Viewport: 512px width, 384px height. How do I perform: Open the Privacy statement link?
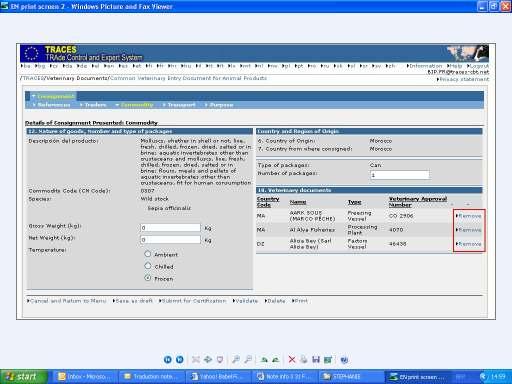(463, 79)
